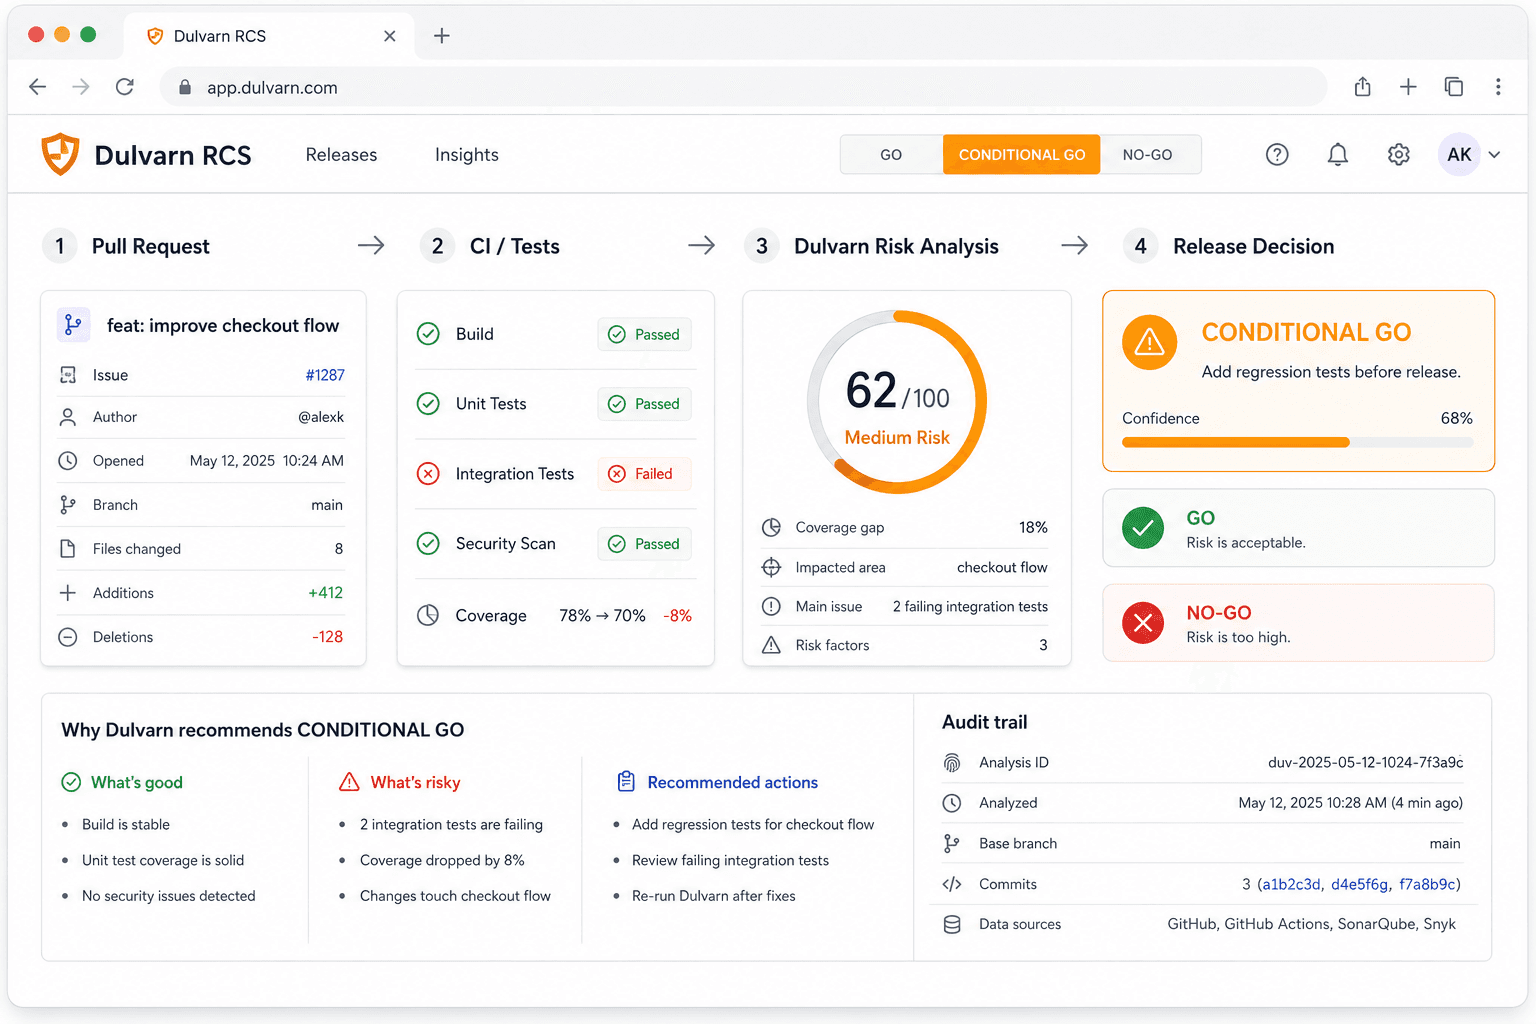Click the orange warning triangle icon
The width and height of the screenshot is (1536, 1024).
[x=1150, y=342]
